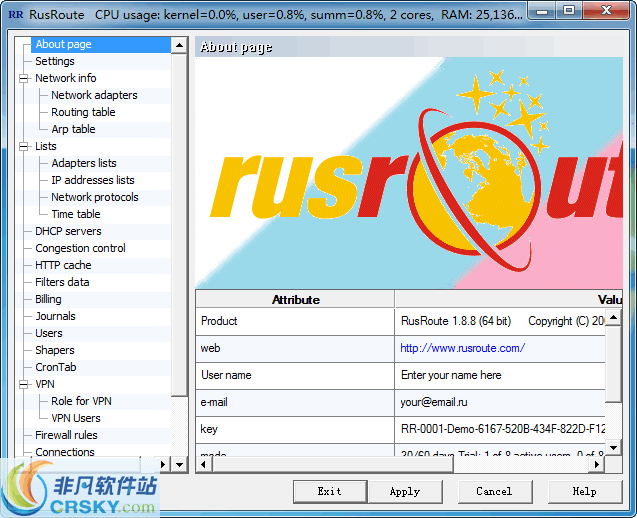Click the Product attribute cell
This screenshot has height=518, width=637.
(295, 321)
